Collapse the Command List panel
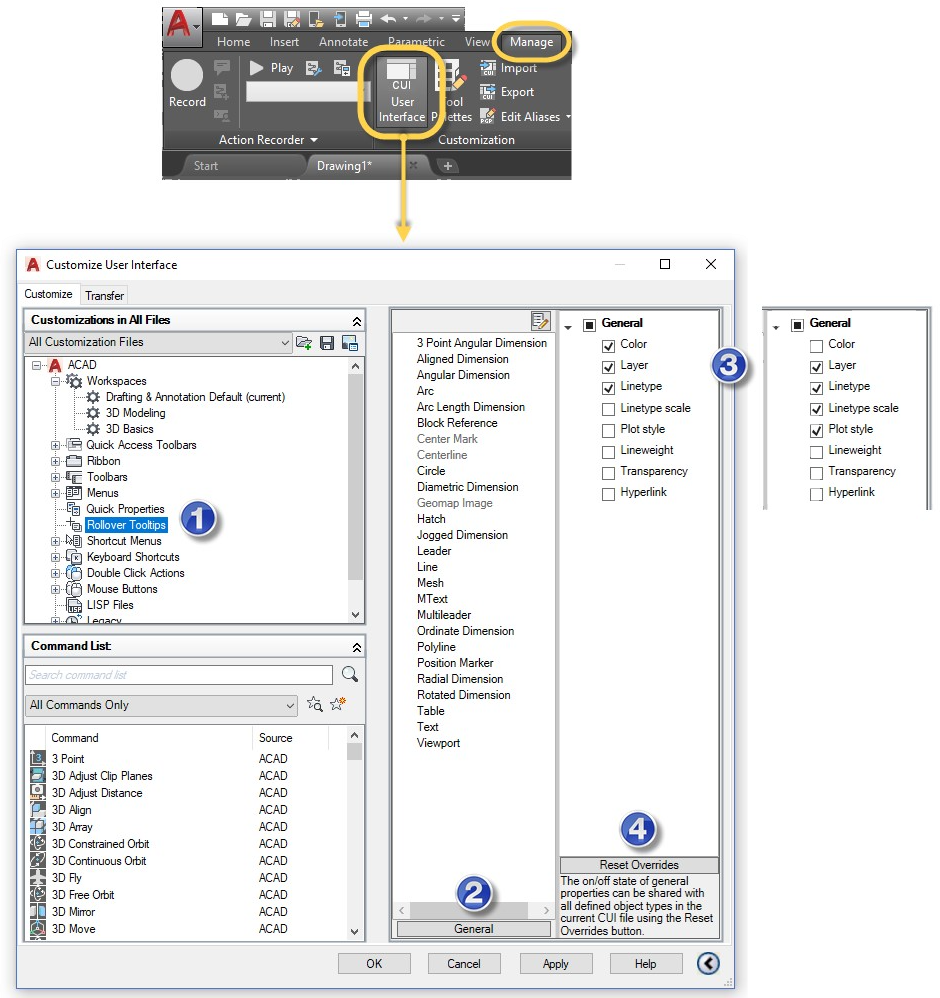Image resolution: width=940 pixels, height=998 pixels. (x=356, y=647)
